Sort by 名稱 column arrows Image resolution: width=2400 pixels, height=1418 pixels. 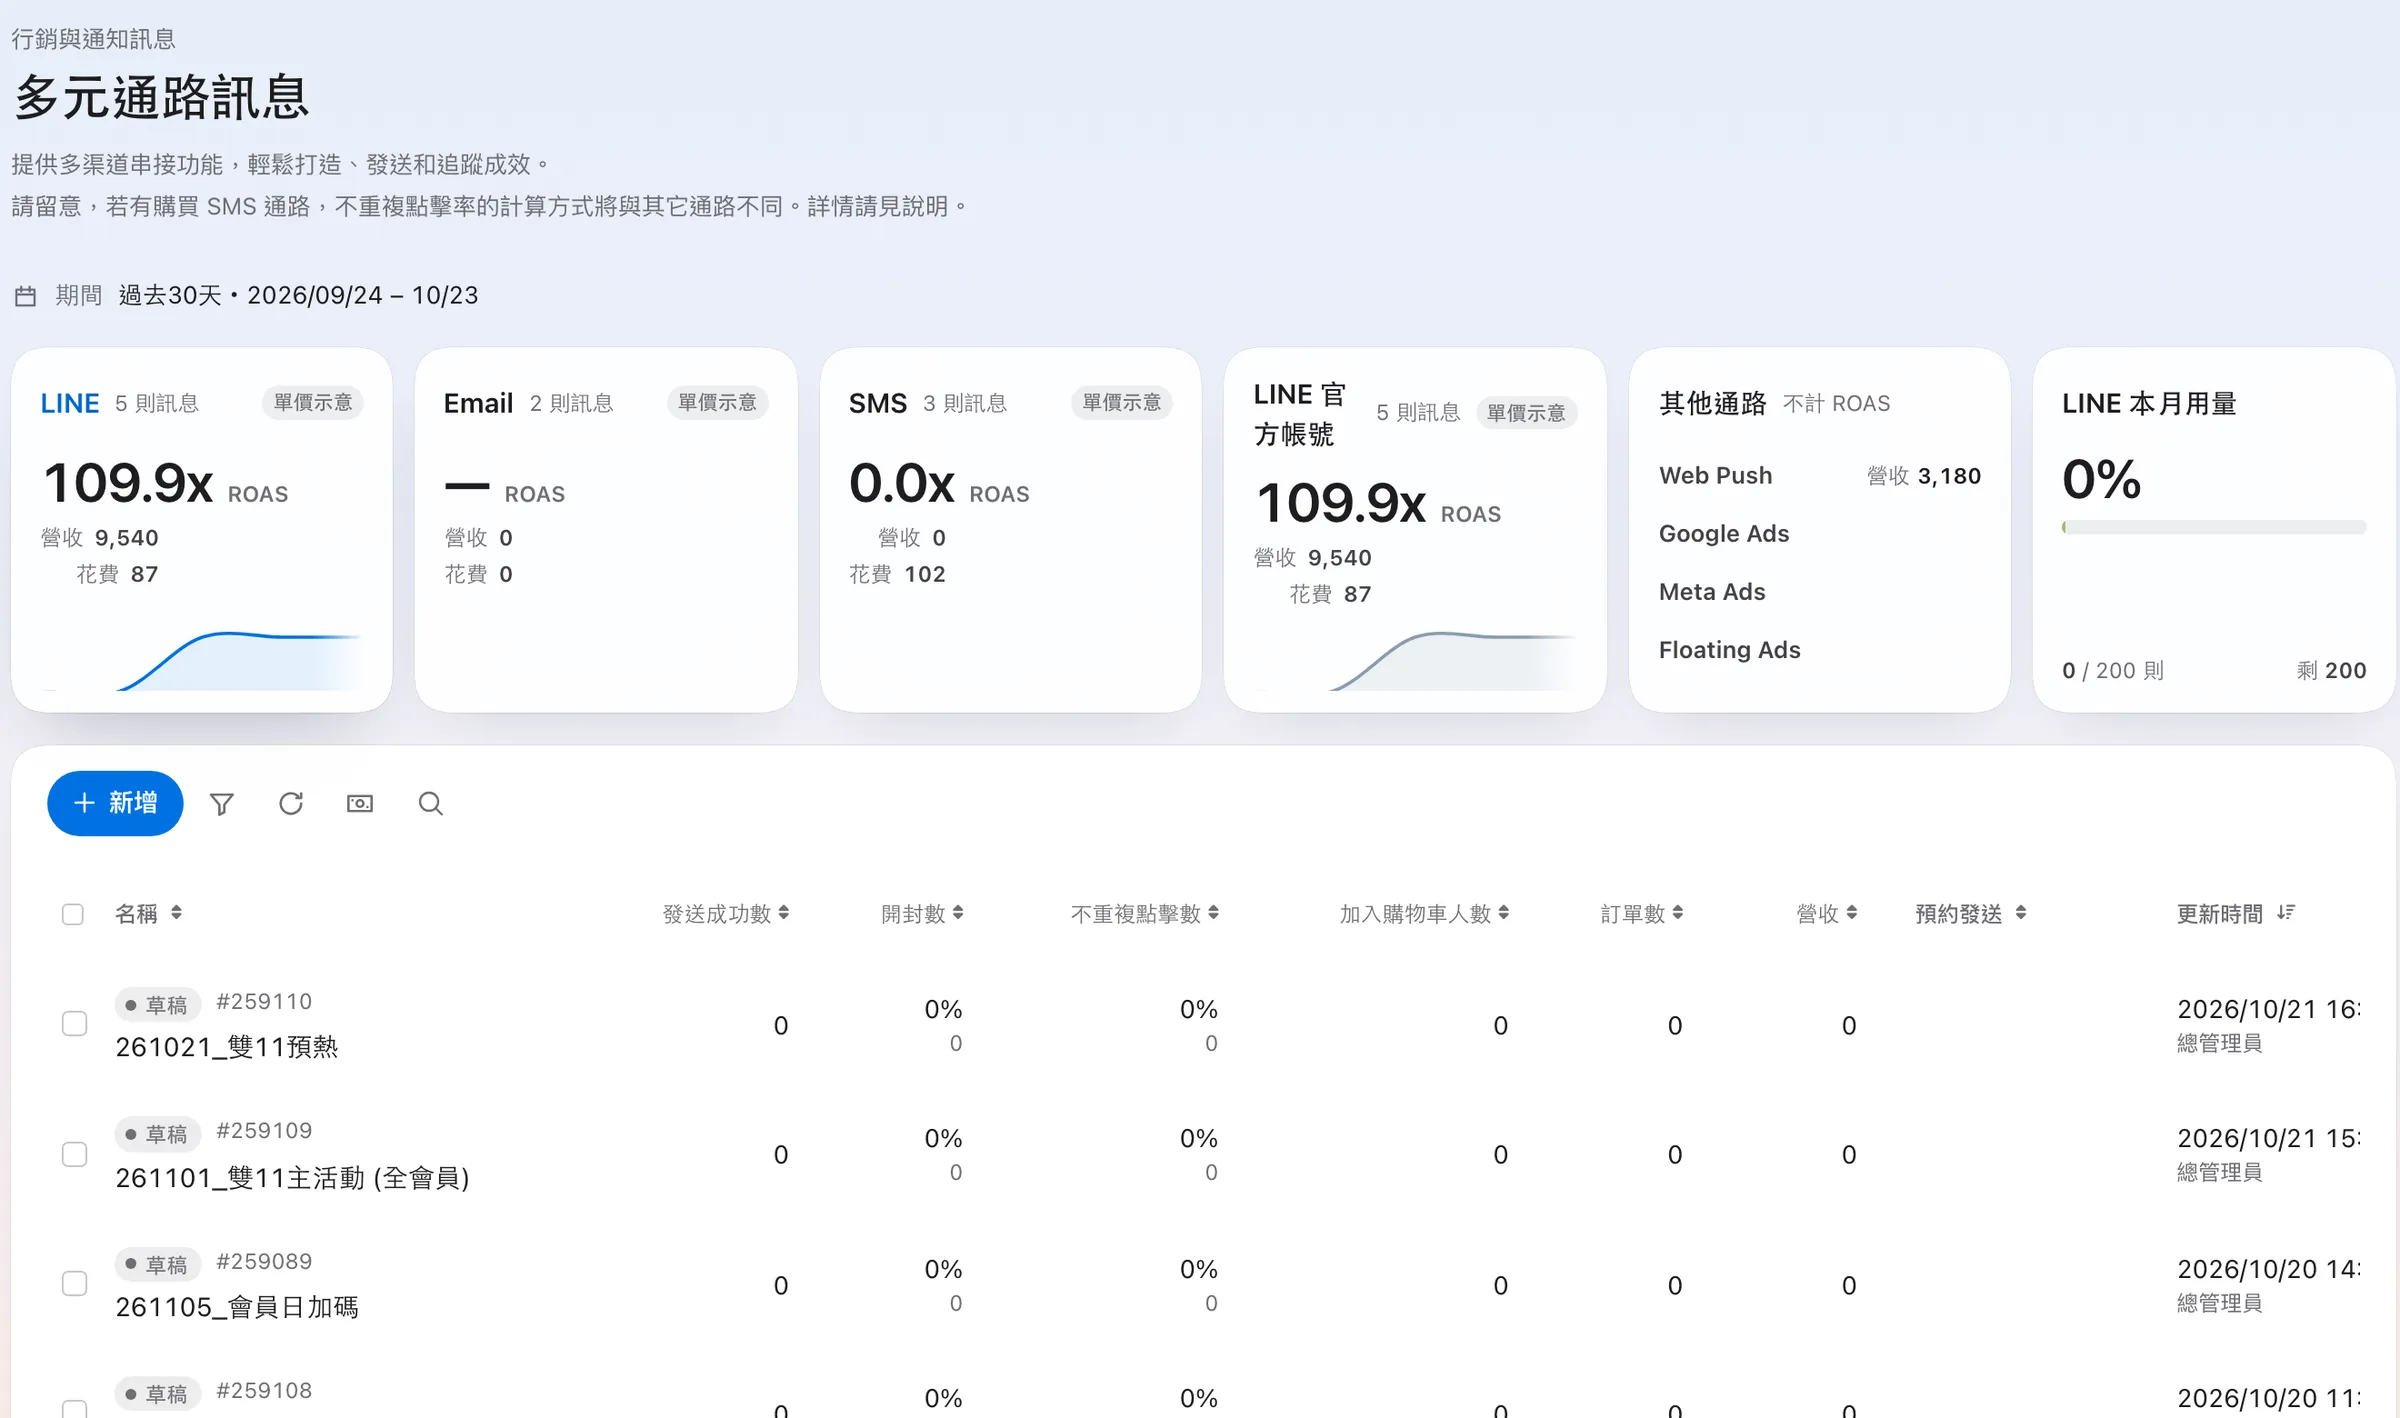pos(176,913)
